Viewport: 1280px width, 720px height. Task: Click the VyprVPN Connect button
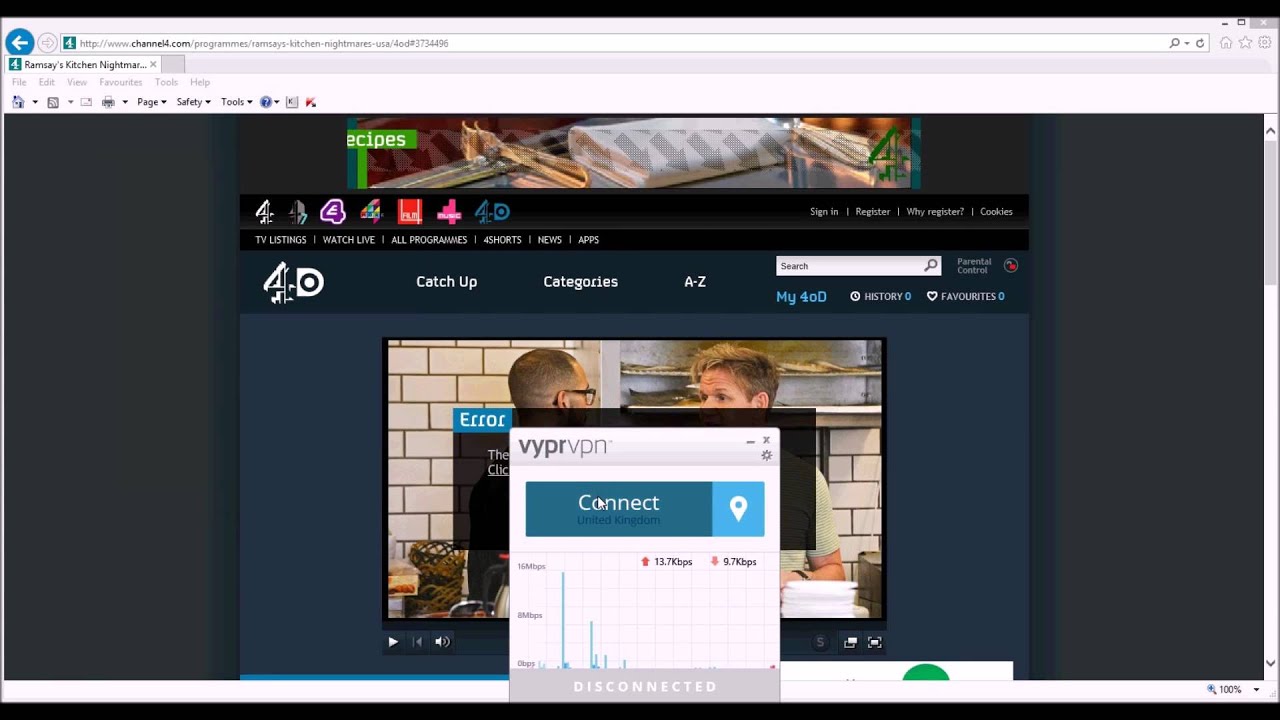[619, 509]
